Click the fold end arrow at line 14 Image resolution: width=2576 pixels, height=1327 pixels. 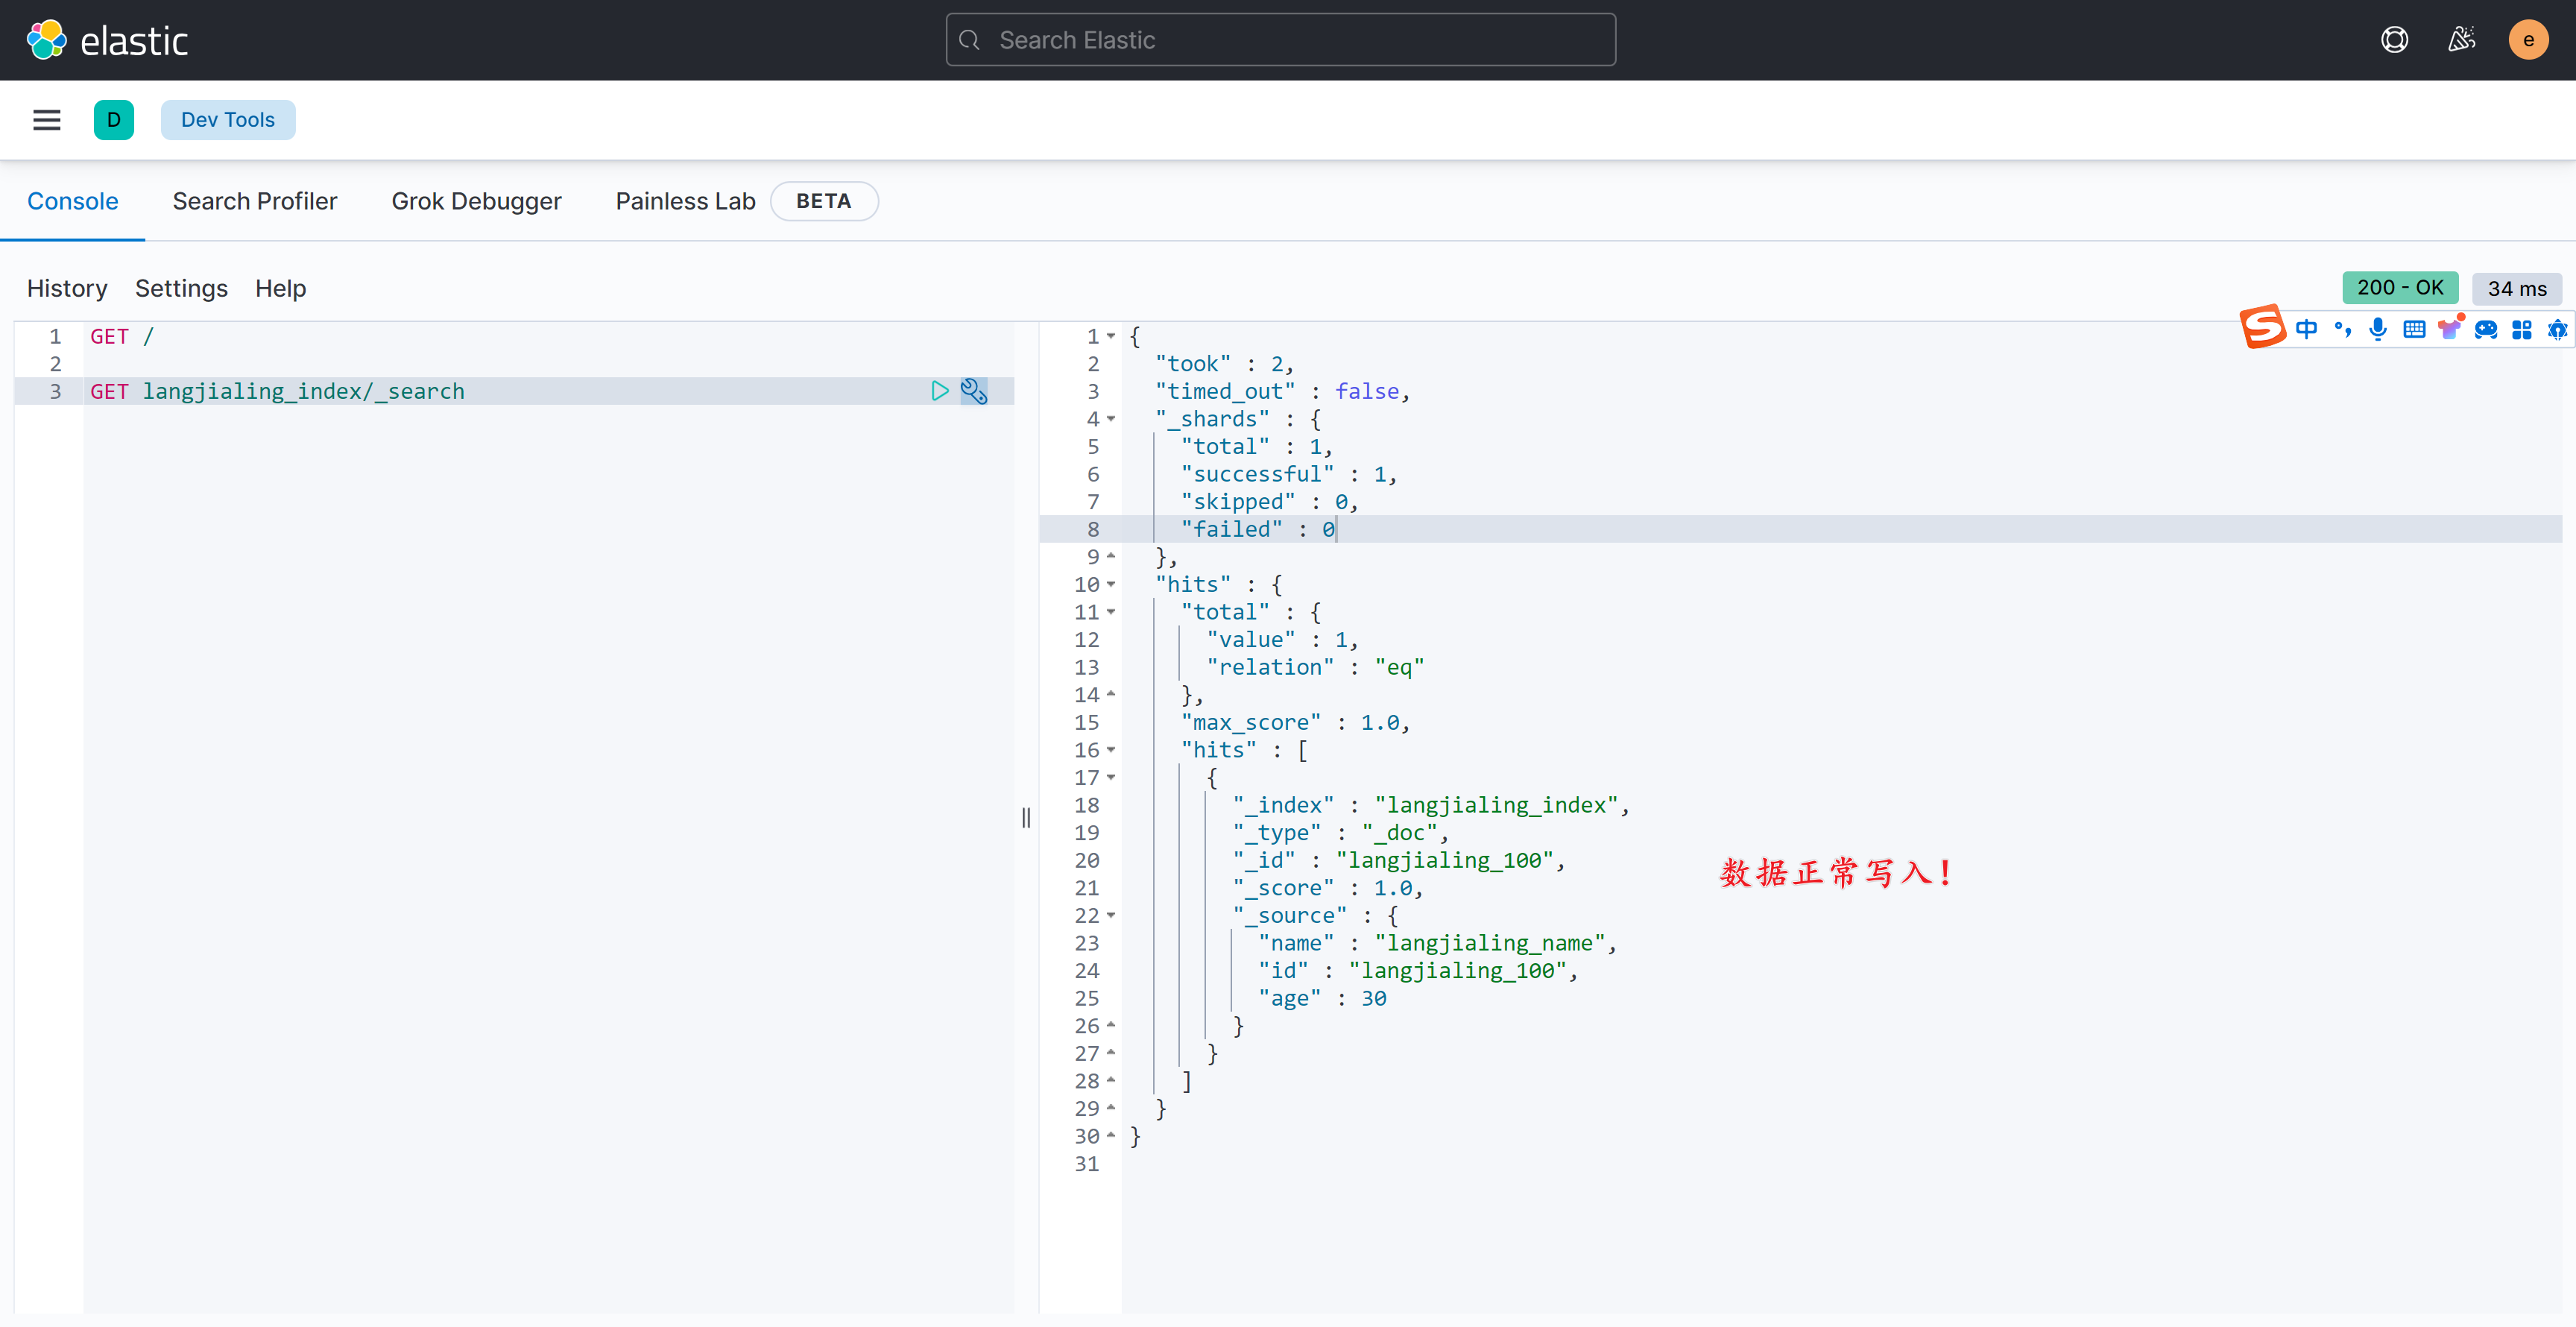(1111, 694)
